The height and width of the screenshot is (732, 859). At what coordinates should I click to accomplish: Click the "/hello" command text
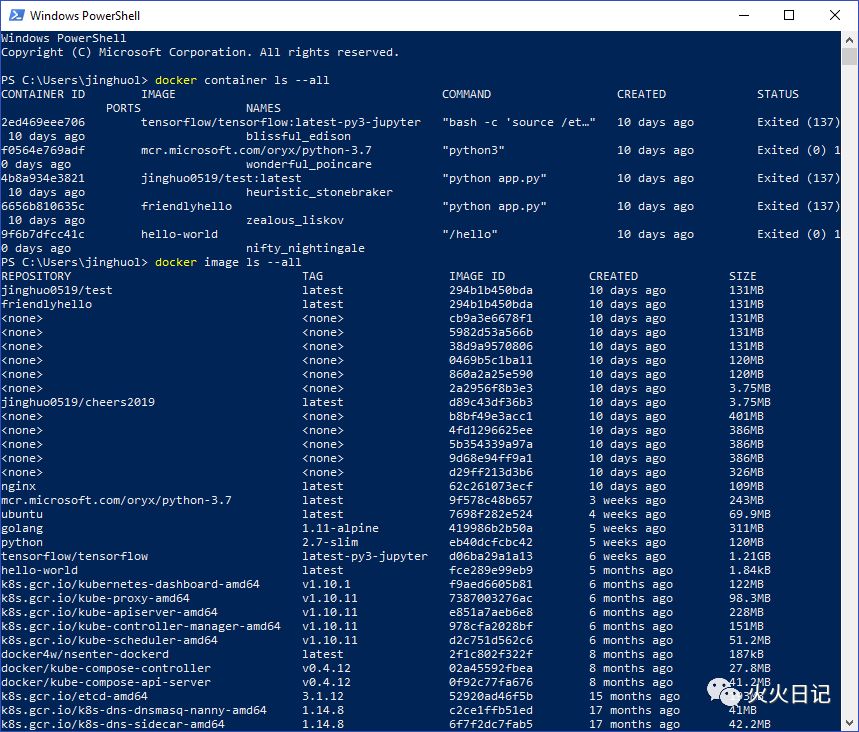470,234
